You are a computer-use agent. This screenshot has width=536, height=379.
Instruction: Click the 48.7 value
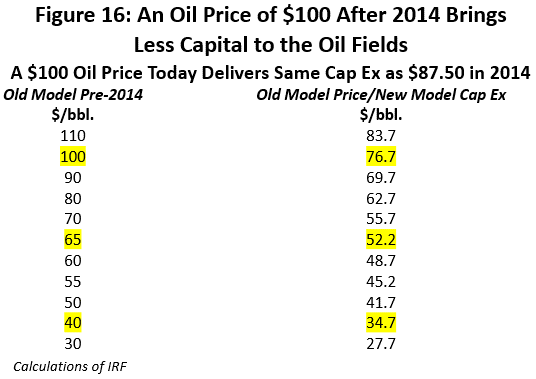[381, 261]
